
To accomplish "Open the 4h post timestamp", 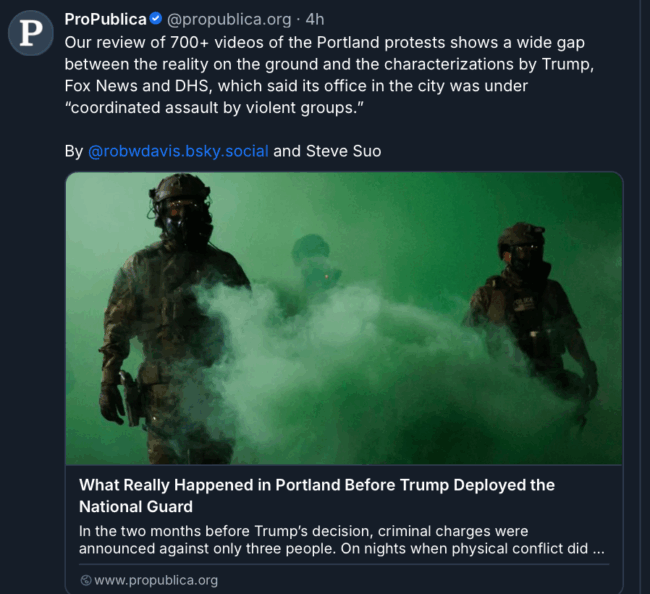I will 315,19.
